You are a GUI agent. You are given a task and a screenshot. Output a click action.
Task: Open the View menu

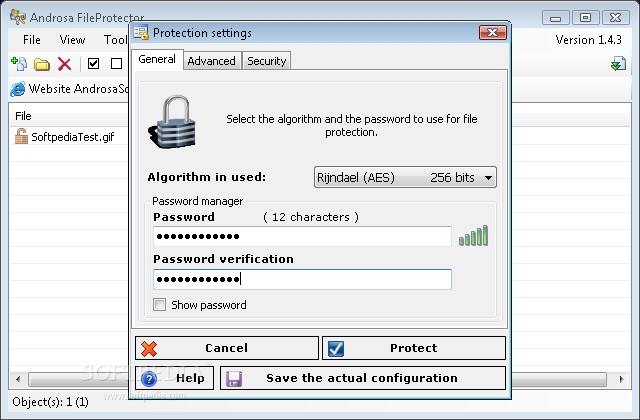click(x=72, y=40)
